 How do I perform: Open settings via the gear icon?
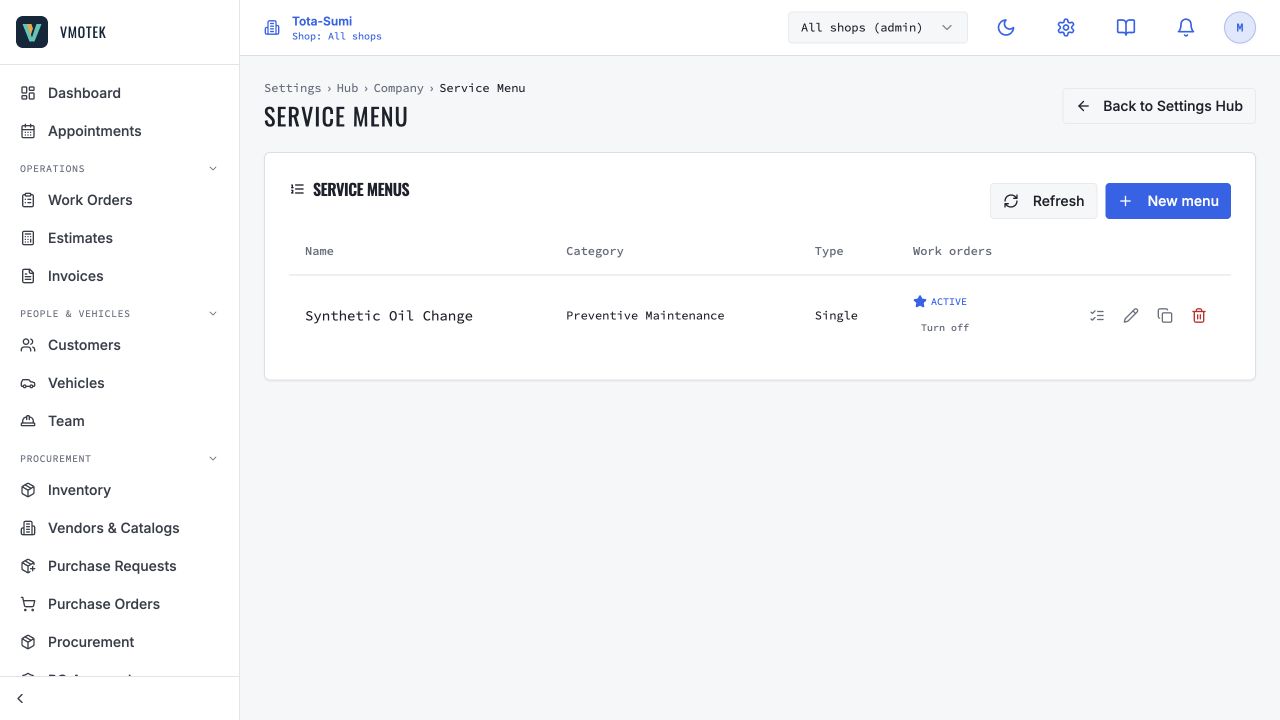[1066, 28]
